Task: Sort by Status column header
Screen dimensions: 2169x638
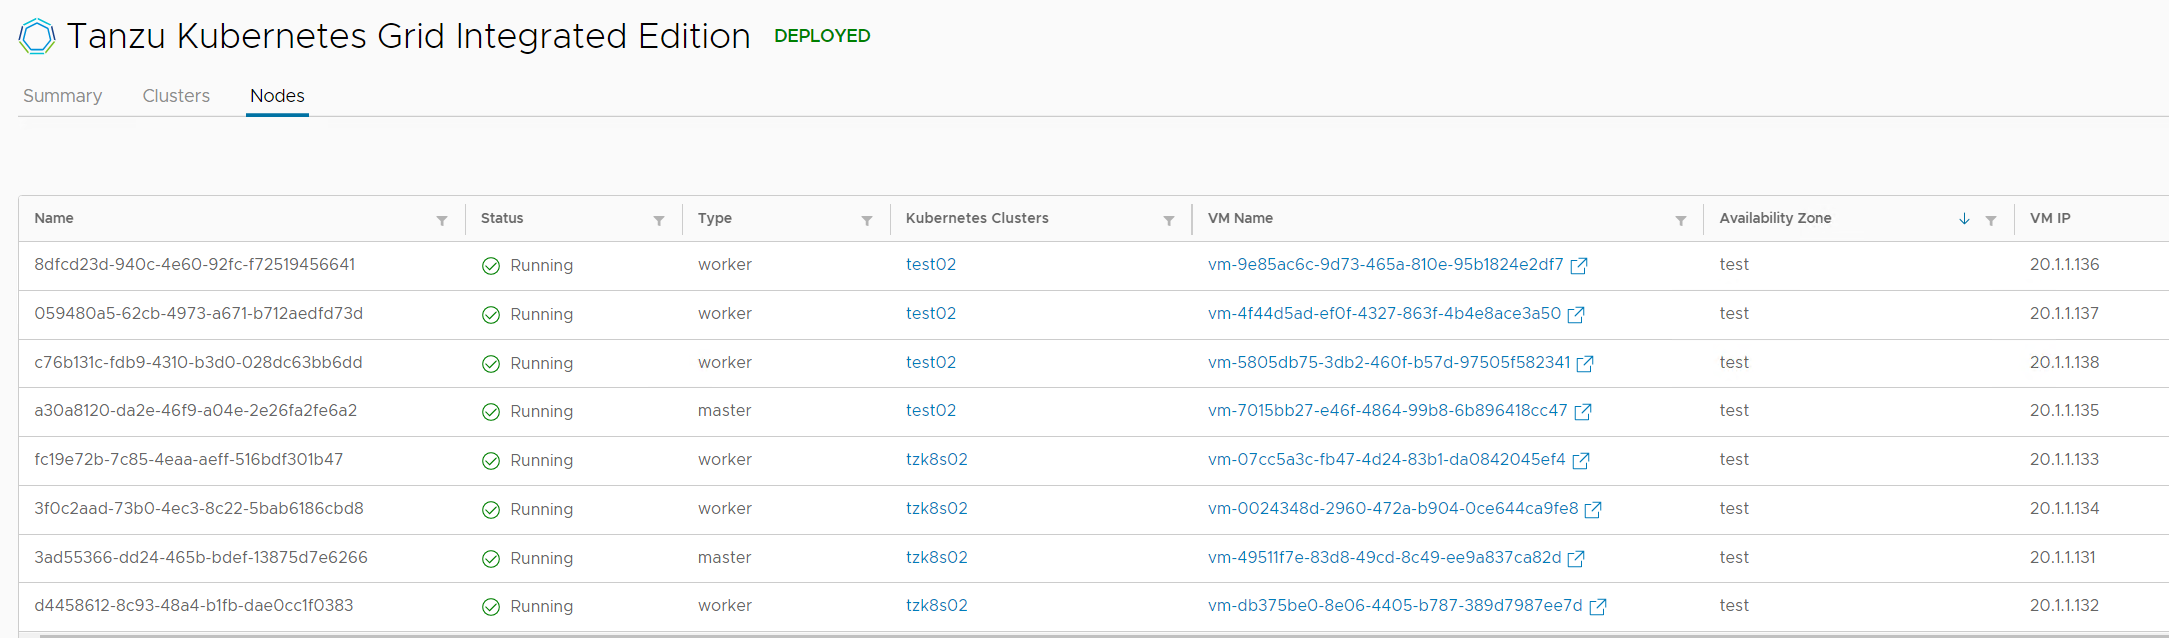Action: 502,218
